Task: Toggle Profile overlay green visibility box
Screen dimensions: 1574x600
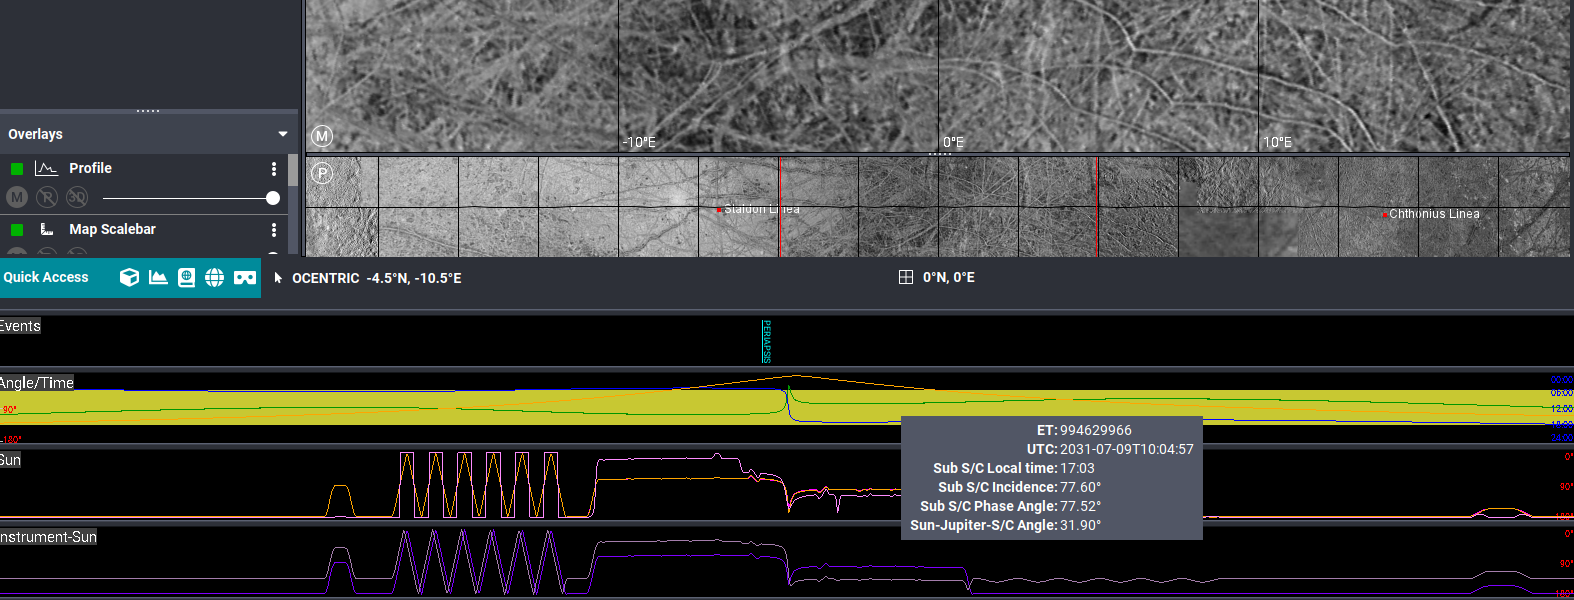Action: tap(17, 168)
